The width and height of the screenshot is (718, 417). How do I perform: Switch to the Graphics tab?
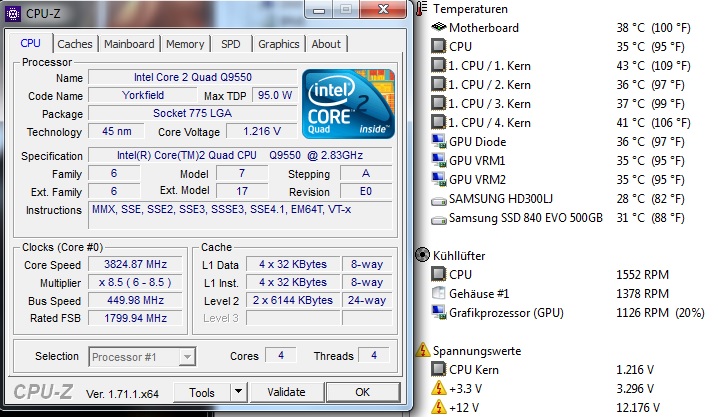pyautogui.click(x=278, y=44)
